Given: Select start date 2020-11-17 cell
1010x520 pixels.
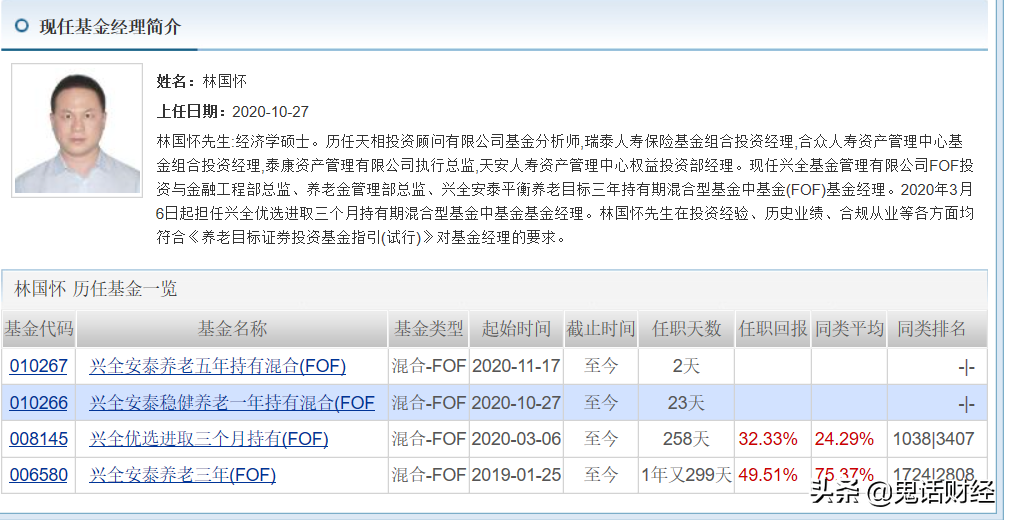Looking at the screenshot, I should pyautogui.click(x=517, y=366).
